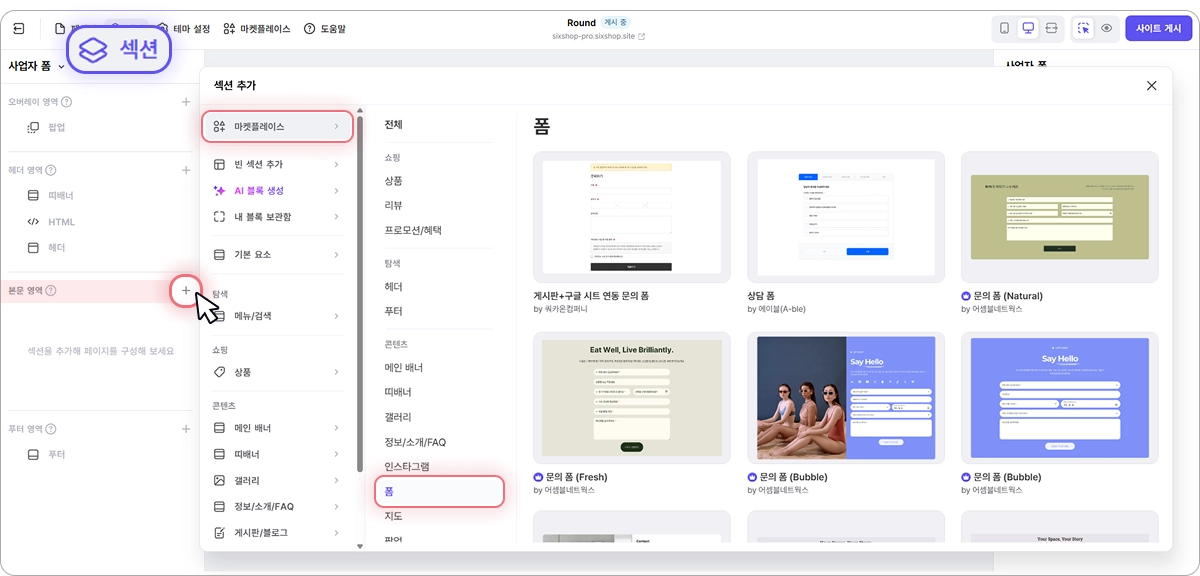The height and width of the screenshot is (576, 1200).
Task: Click the help icon next to 헤더 영역
Action: pyautogui.click(x=51, y=170)
